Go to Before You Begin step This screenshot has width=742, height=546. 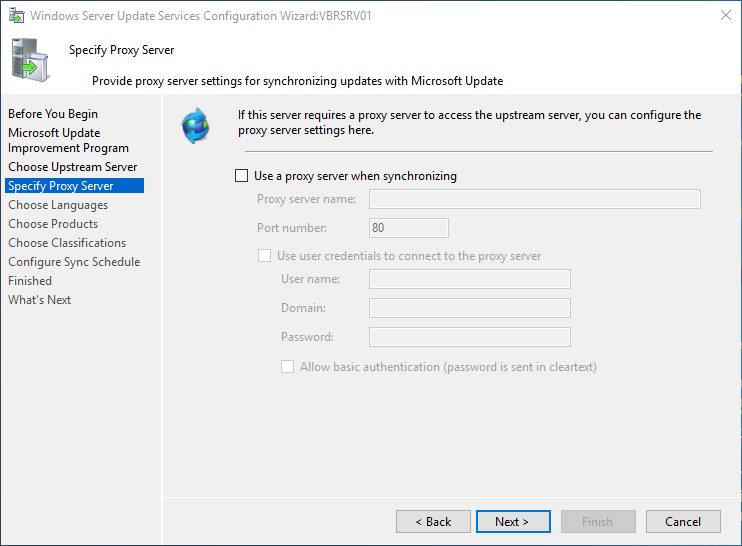coord(53,114)
